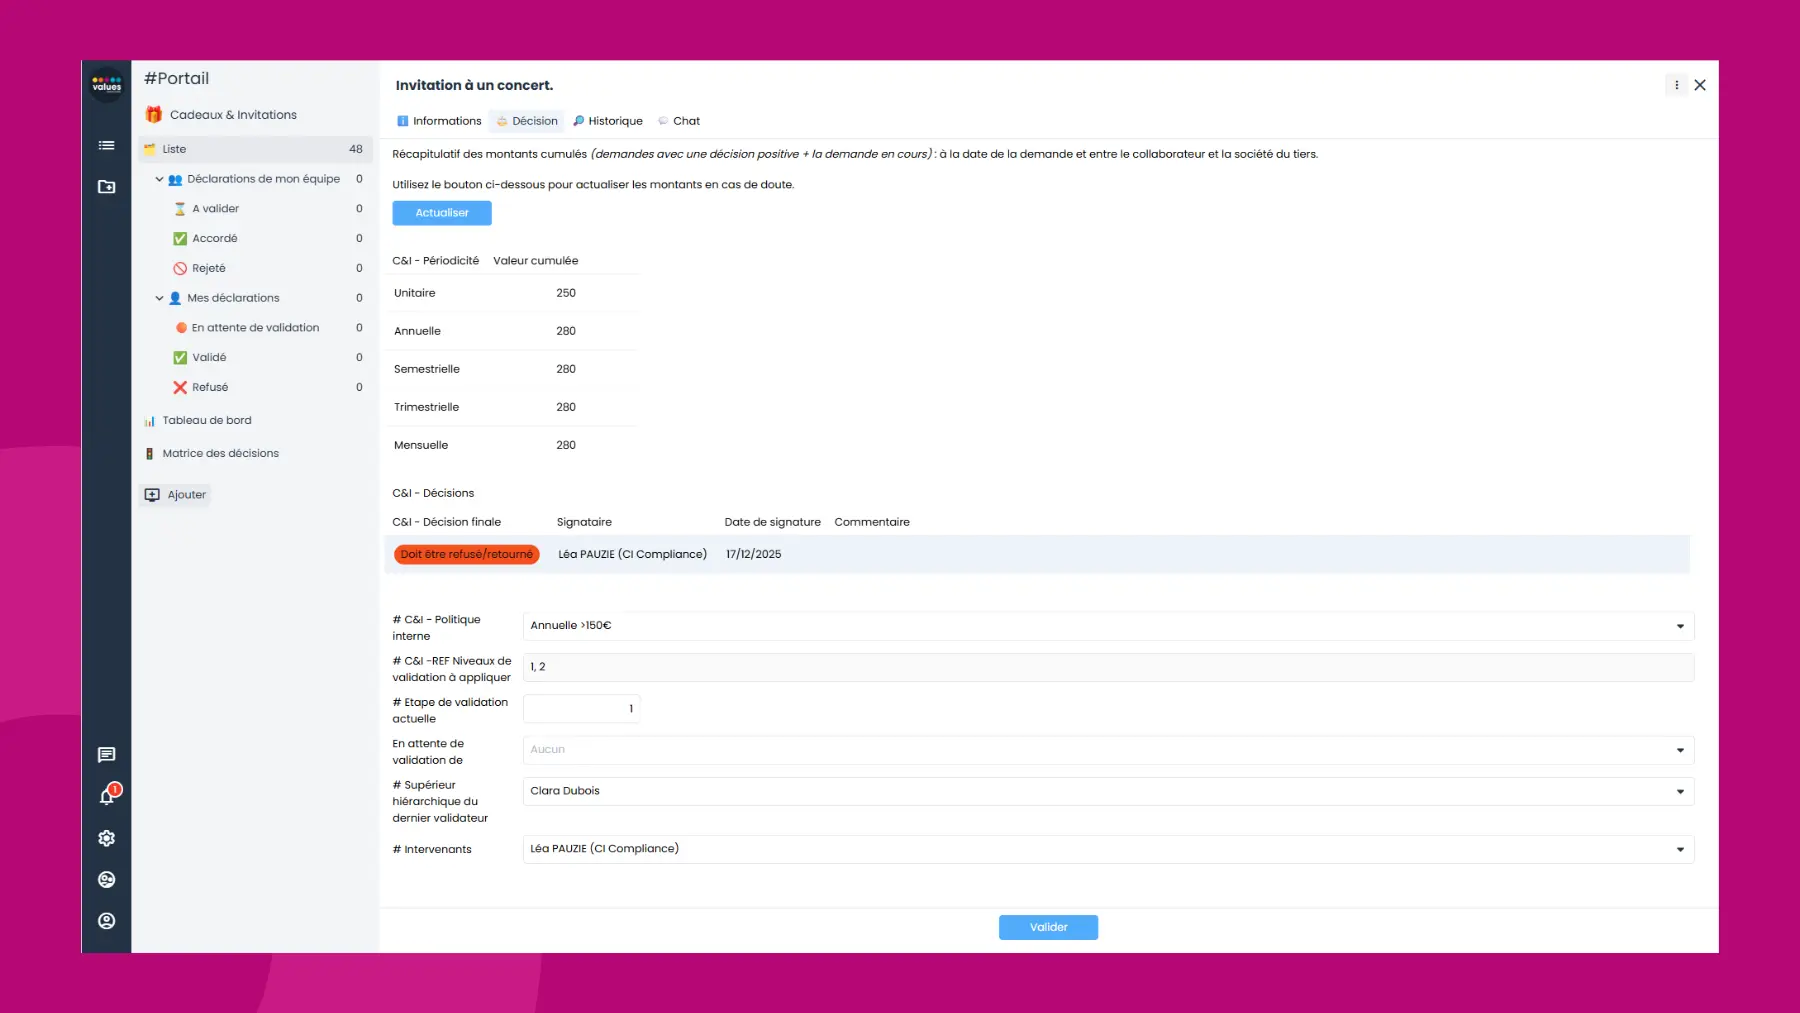Open the notification bell with the red badge

pos(106,795)
